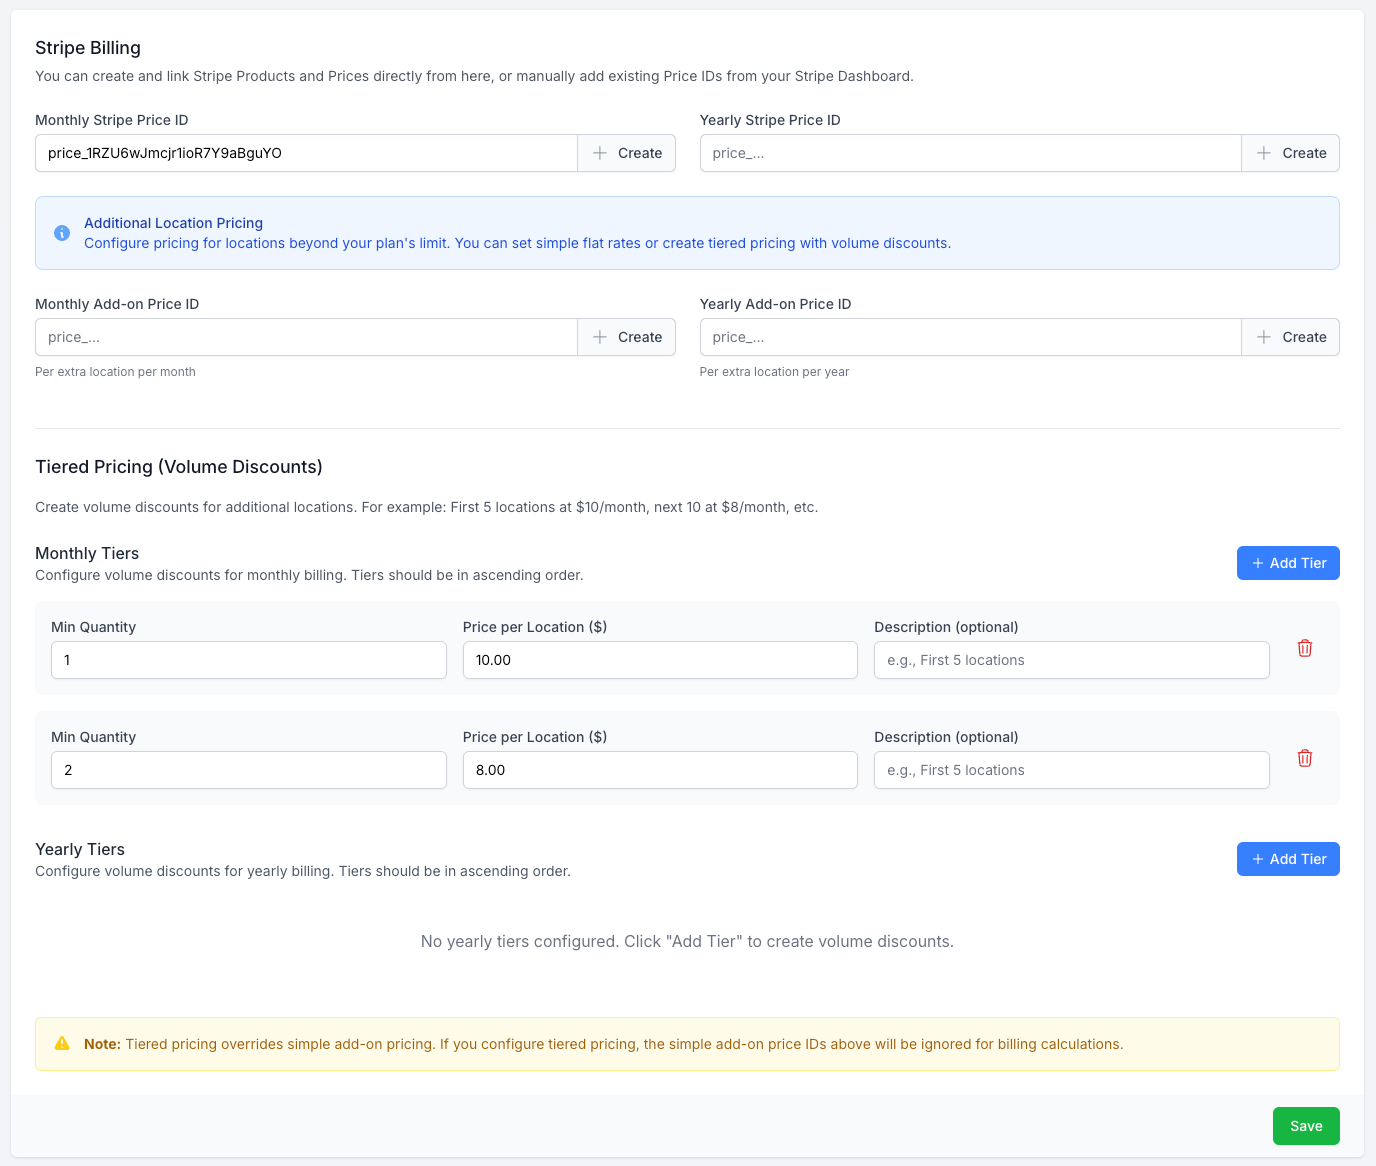Edit the 10.00 price per location field

click(x=660, y=660)
